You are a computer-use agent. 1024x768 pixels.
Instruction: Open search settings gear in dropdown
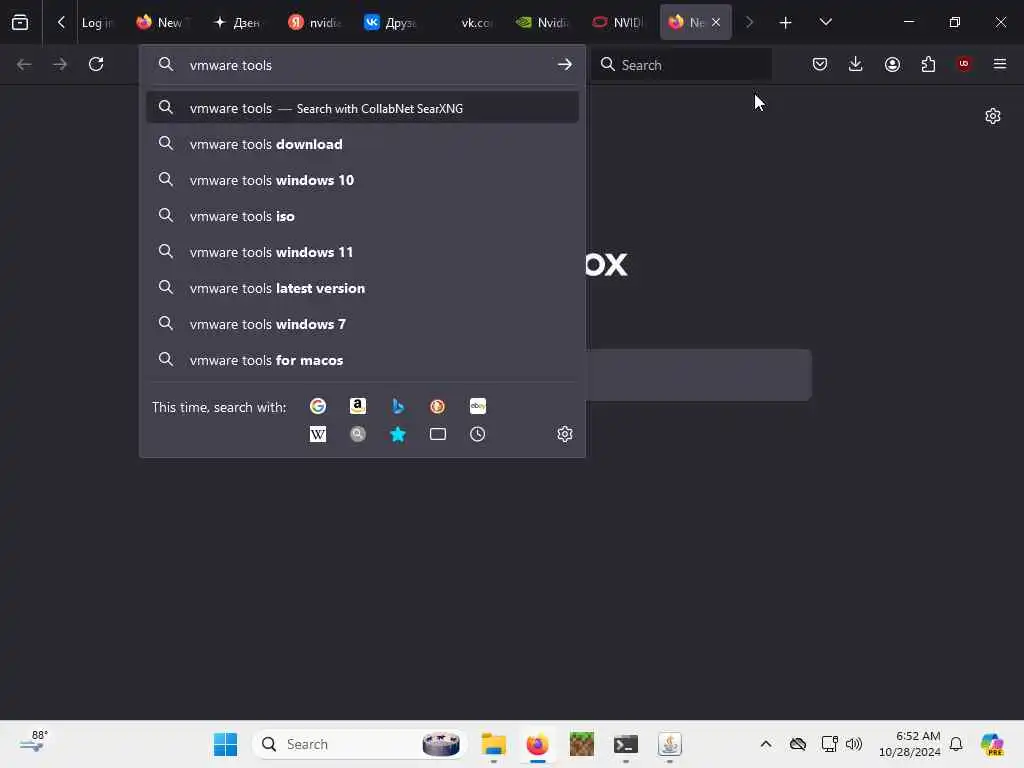(x=565, y=434)
